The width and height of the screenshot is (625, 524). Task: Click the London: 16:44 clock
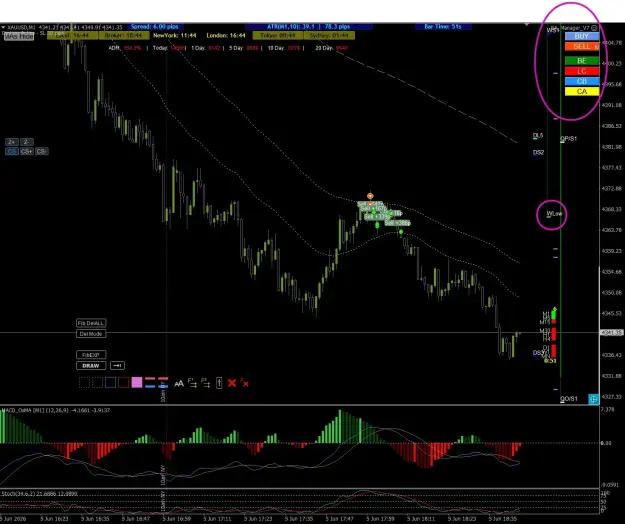pyautogui.click(x=226, y=36)
